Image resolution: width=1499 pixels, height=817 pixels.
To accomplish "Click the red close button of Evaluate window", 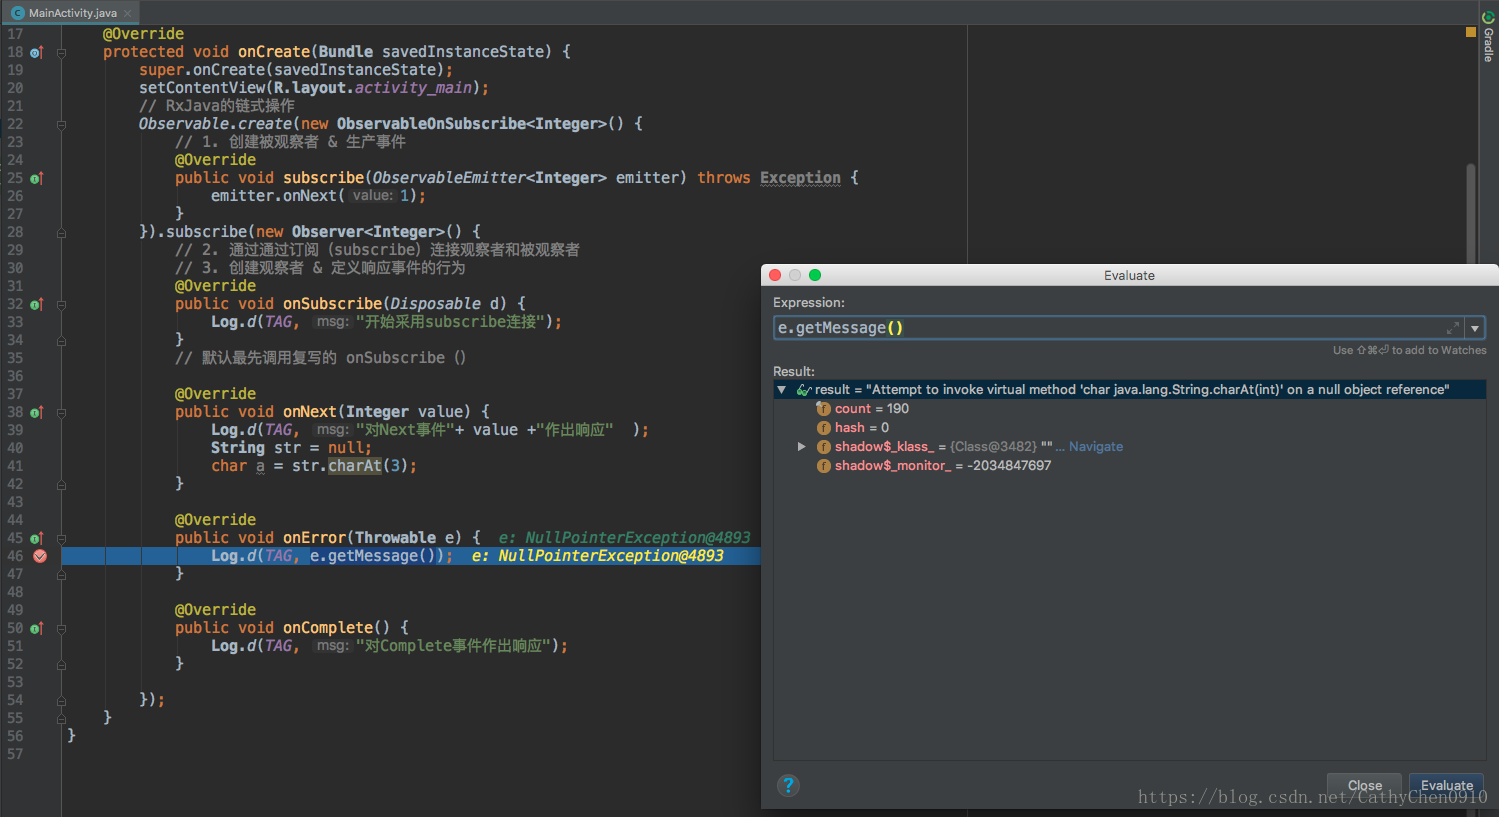I will coord(775,275).
